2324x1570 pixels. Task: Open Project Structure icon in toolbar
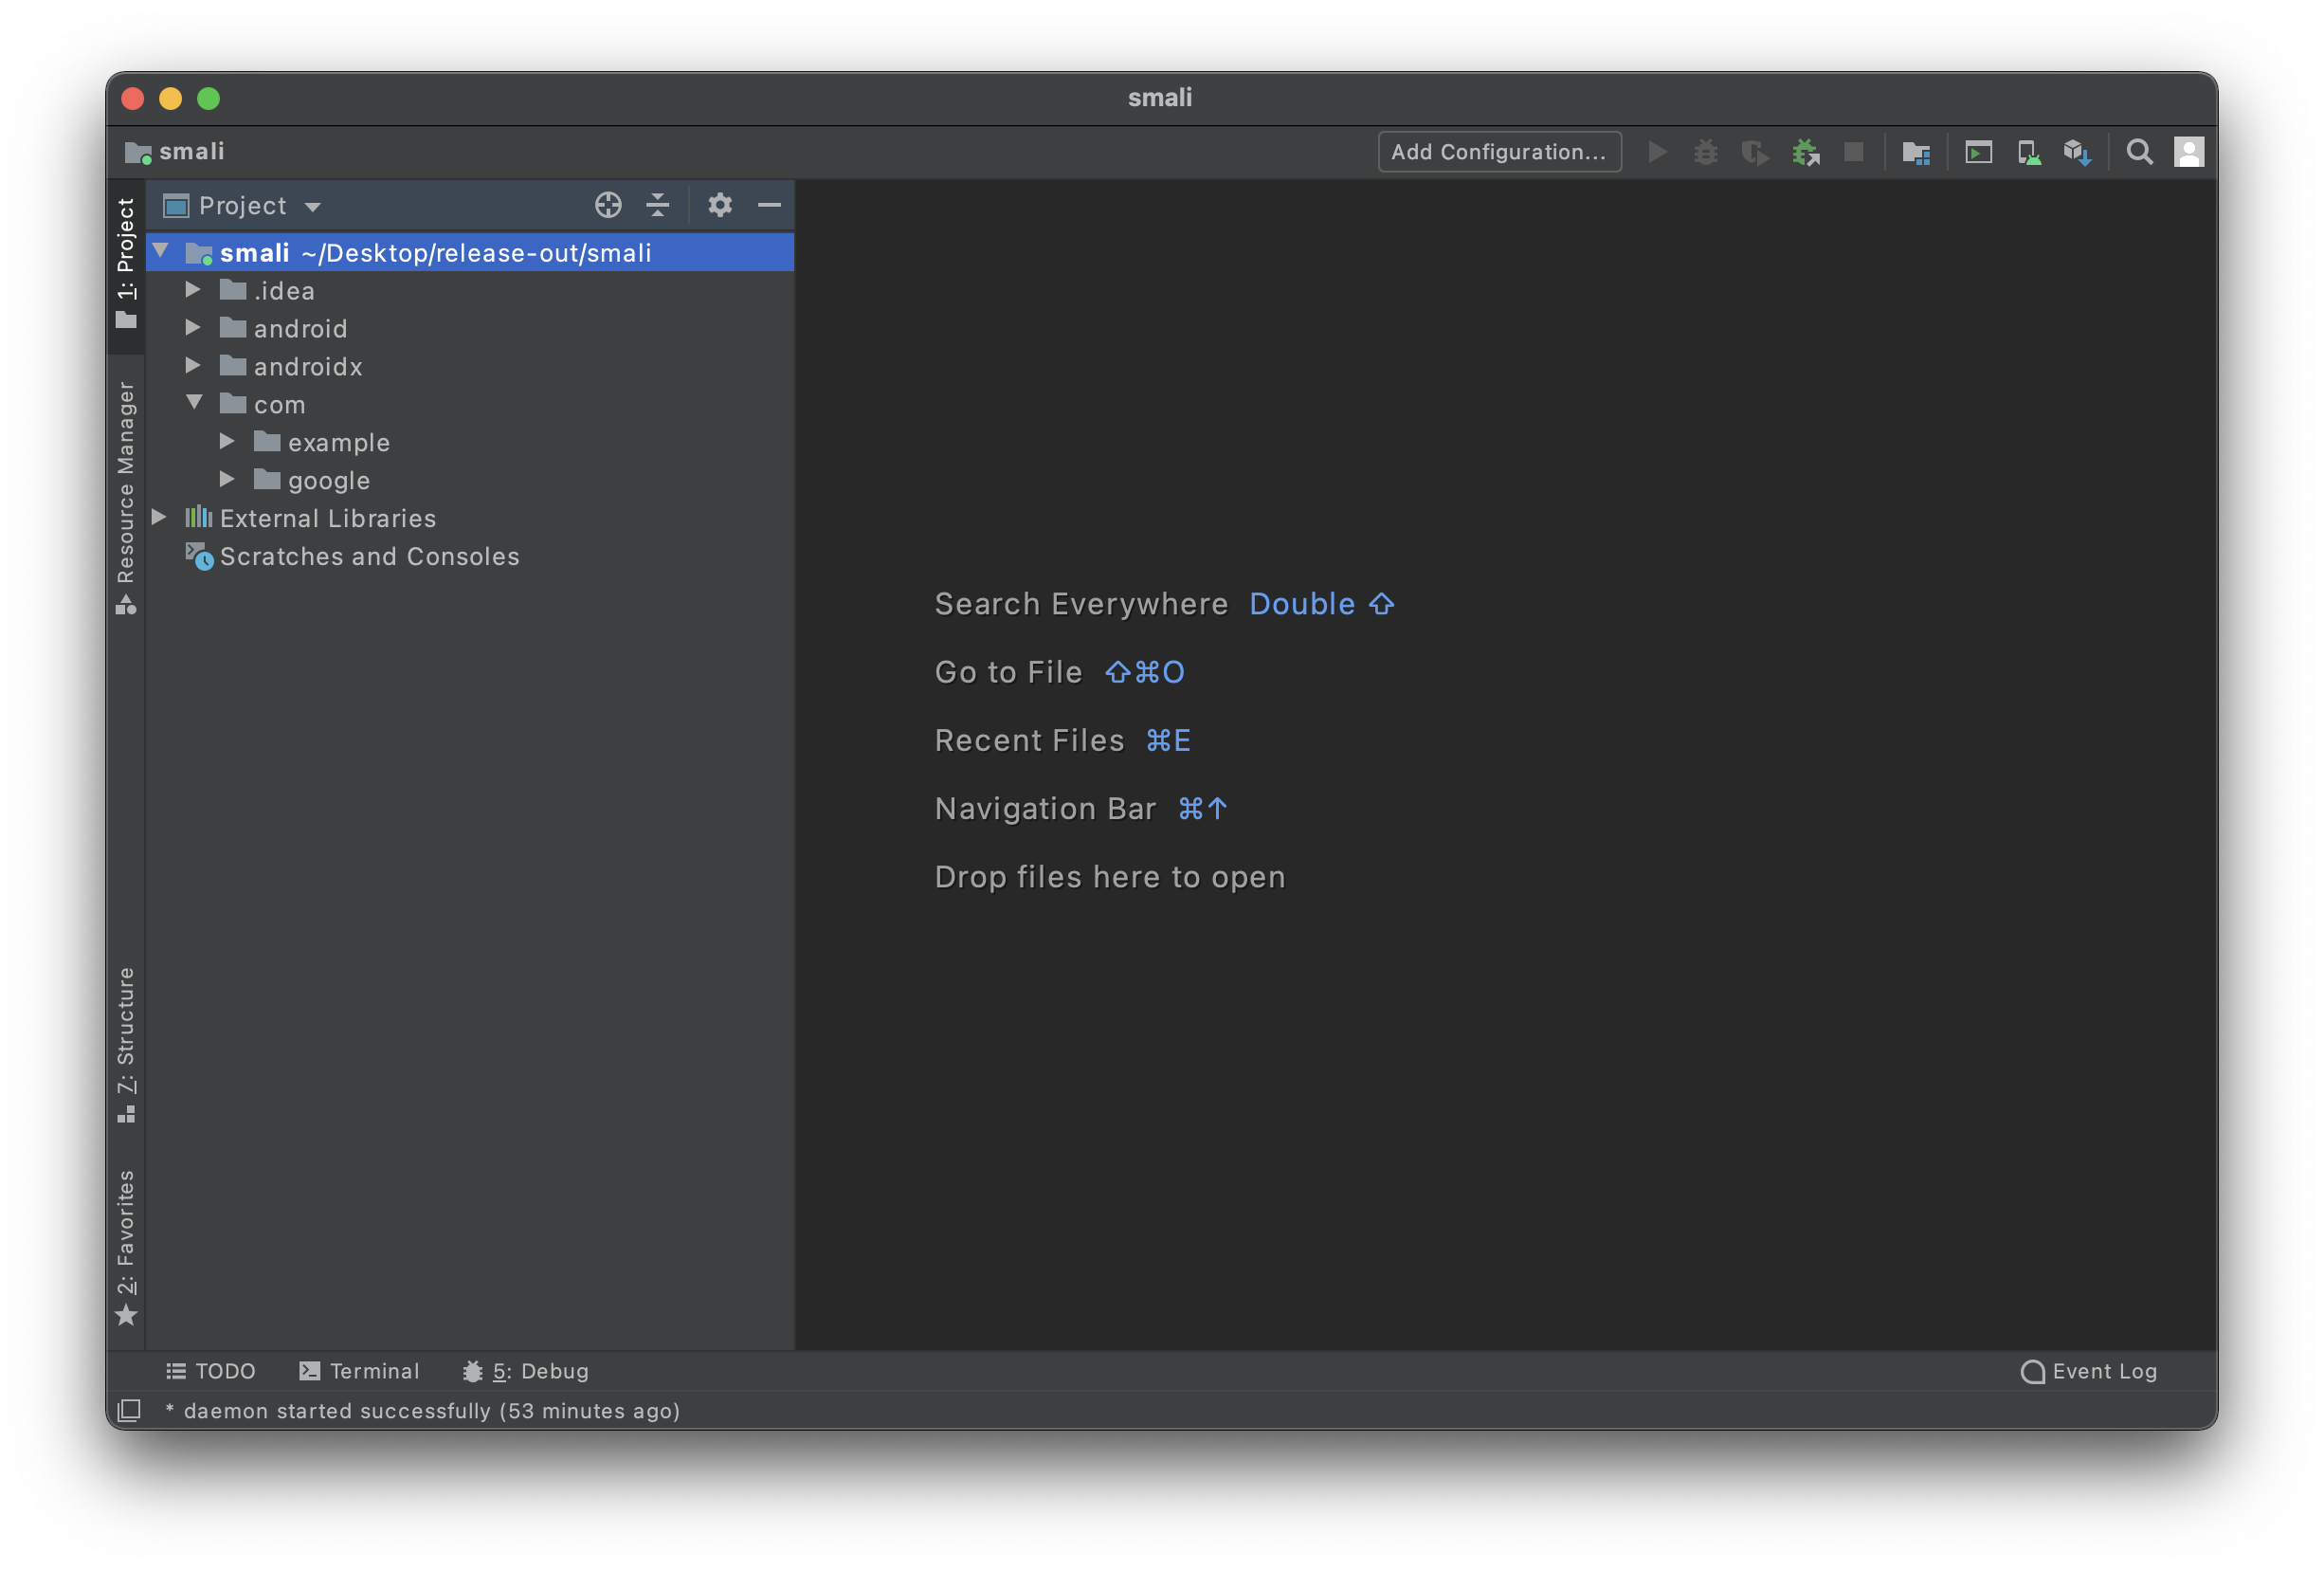[1916, 152]
